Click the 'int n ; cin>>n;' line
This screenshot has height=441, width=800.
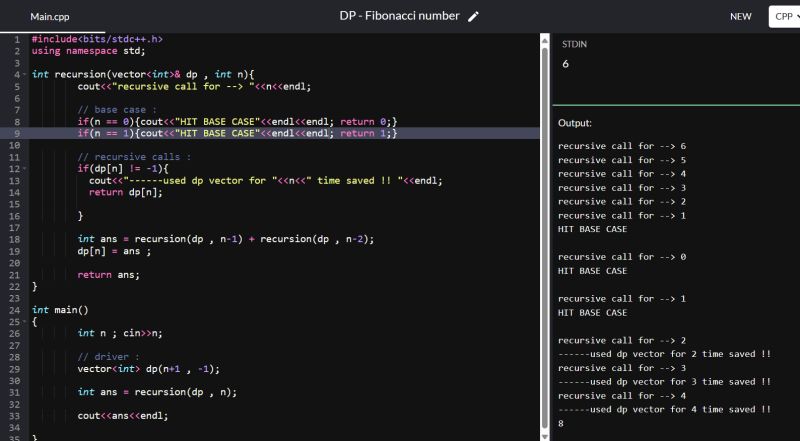[120, 333]
